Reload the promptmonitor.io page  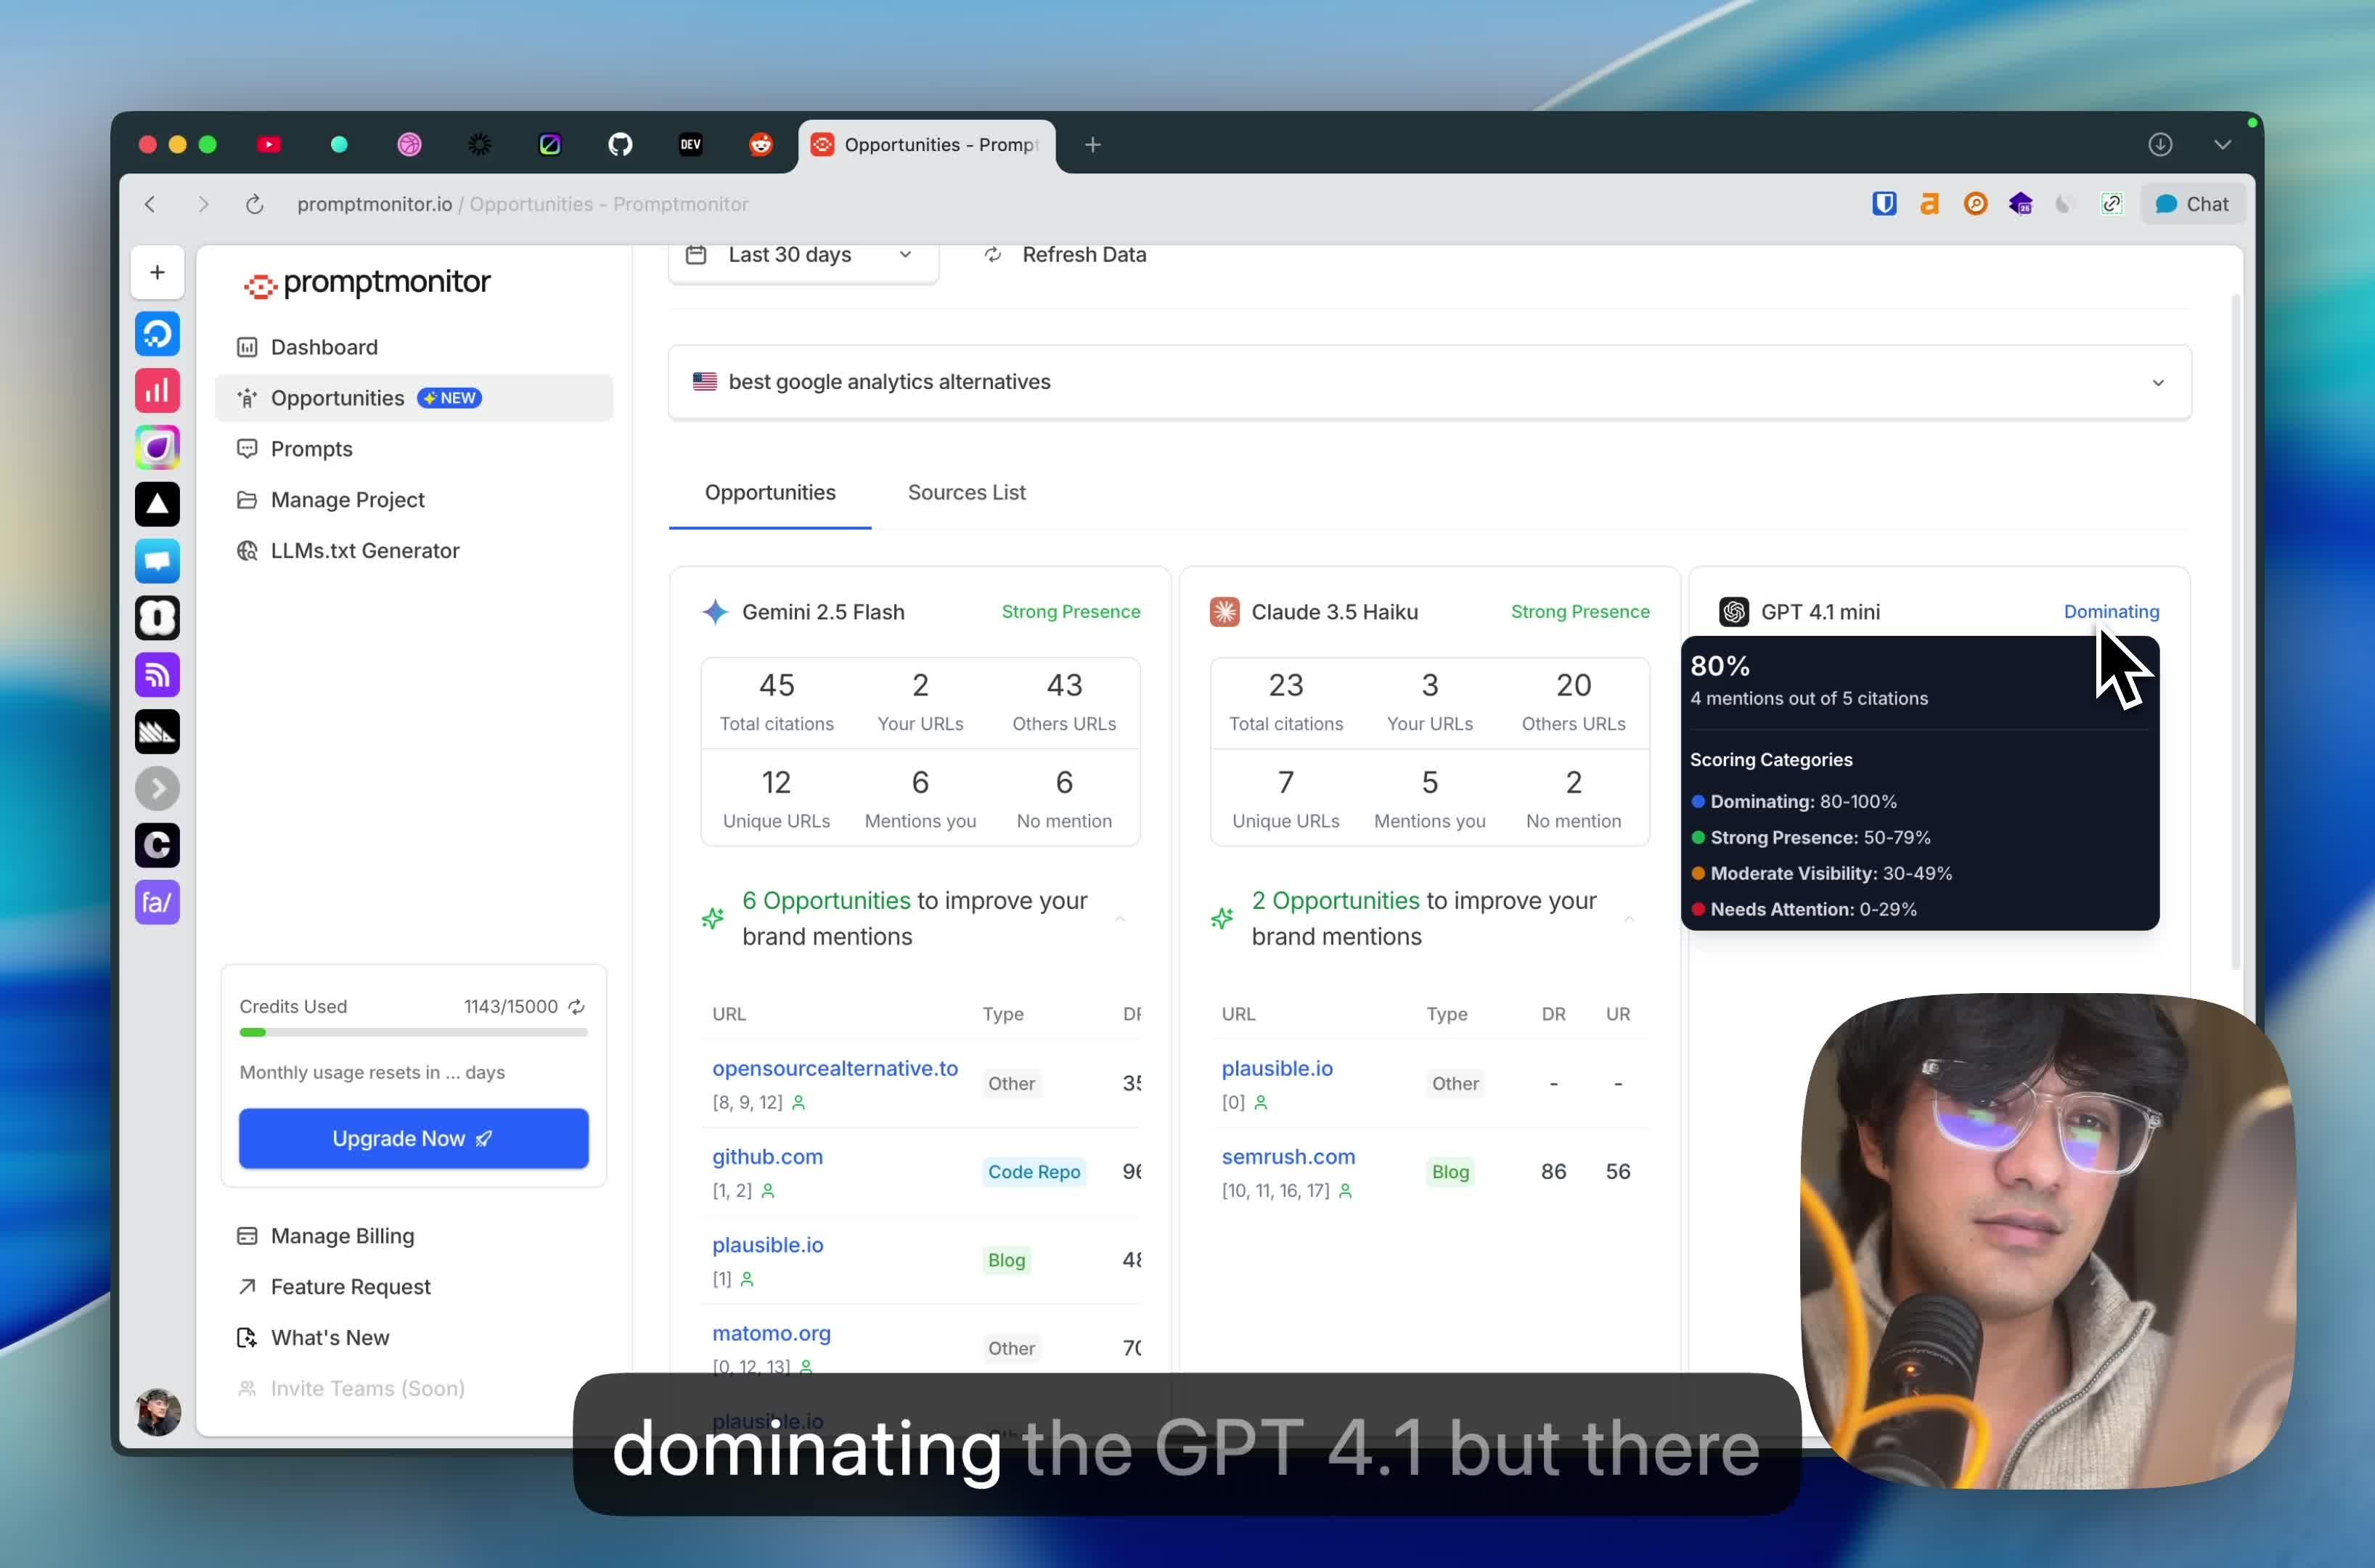point(255,204)
